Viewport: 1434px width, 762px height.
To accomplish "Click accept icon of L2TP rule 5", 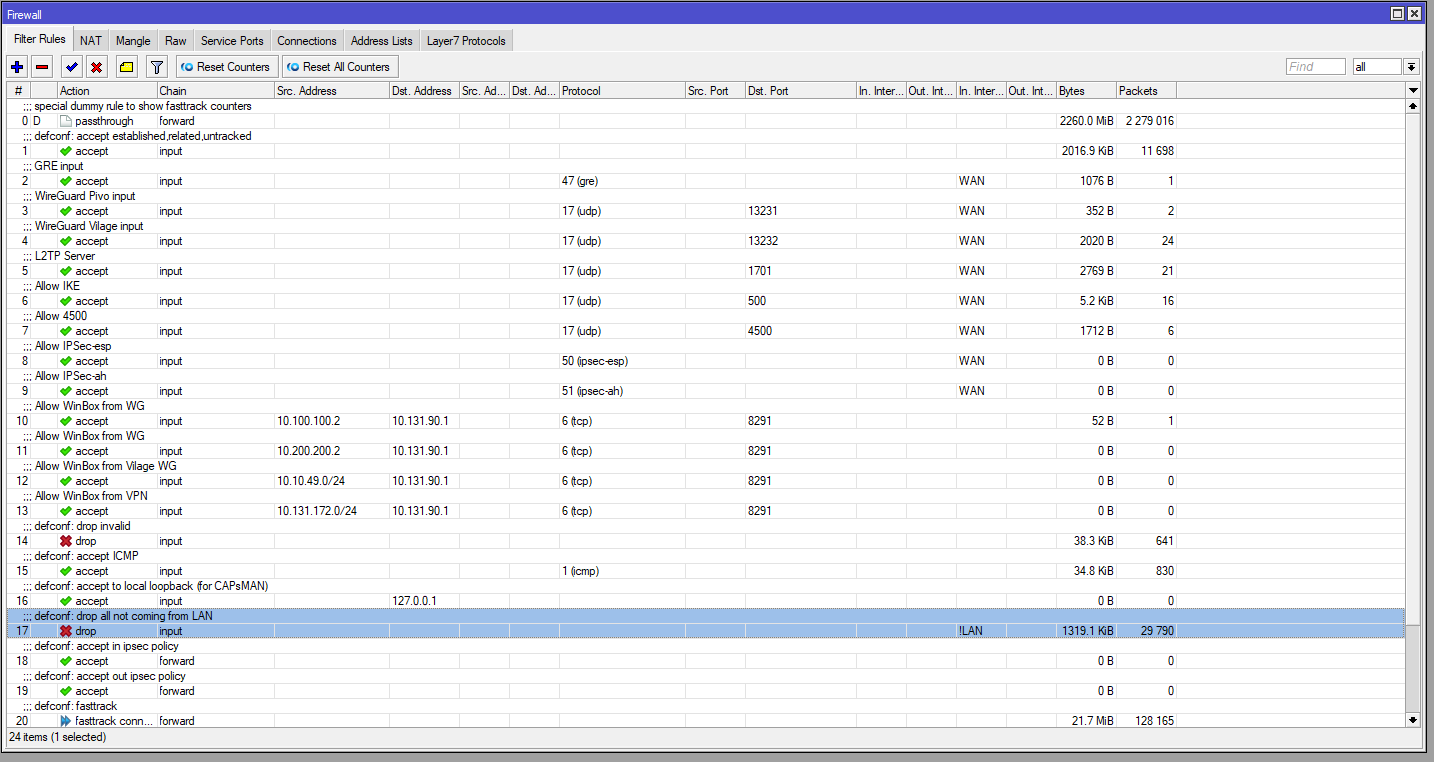I will pos(66,271).
